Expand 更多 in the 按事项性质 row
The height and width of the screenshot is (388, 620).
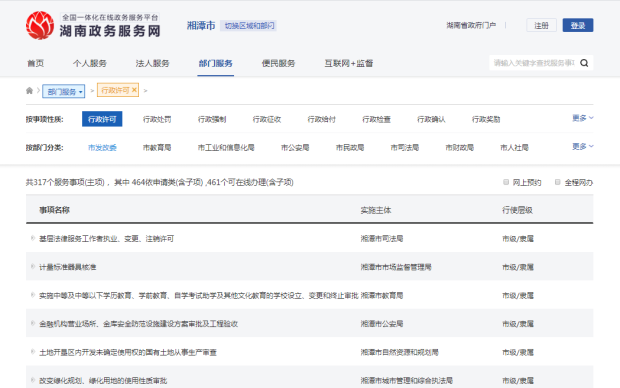pos(583,118)
